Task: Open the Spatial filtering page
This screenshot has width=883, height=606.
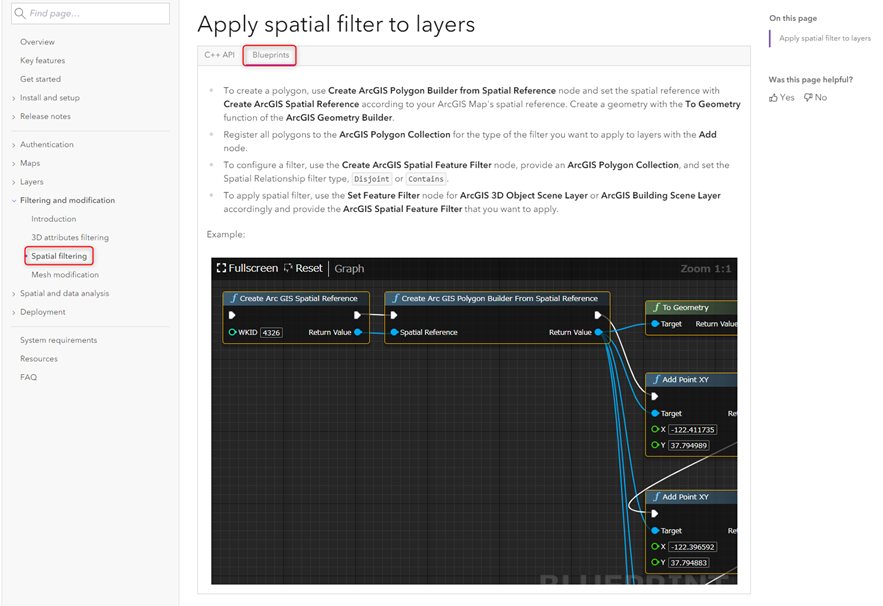Action: coord(58,255)
